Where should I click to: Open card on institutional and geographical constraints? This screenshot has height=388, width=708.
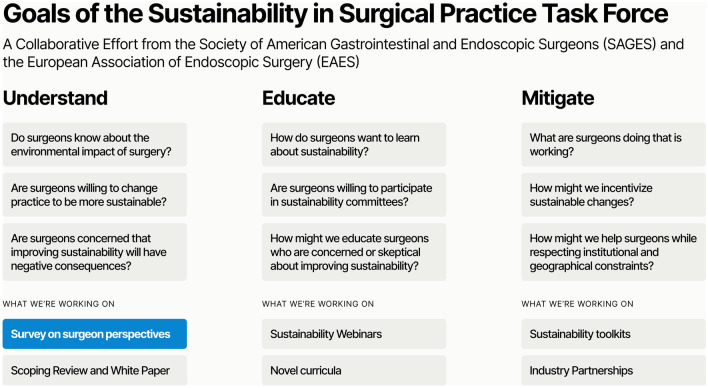click(613, 252)
